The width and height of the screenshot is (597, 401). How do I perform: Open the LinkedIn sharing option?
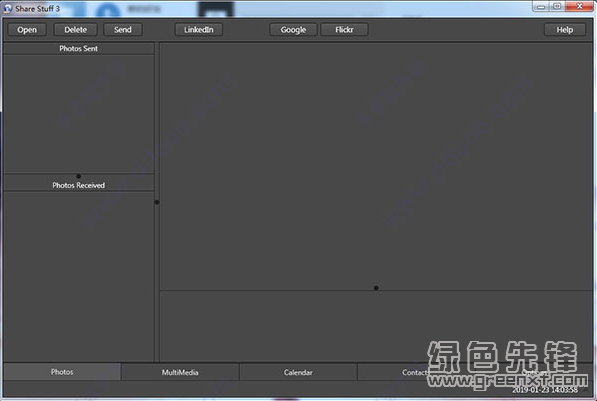click(x=199, y=30)
